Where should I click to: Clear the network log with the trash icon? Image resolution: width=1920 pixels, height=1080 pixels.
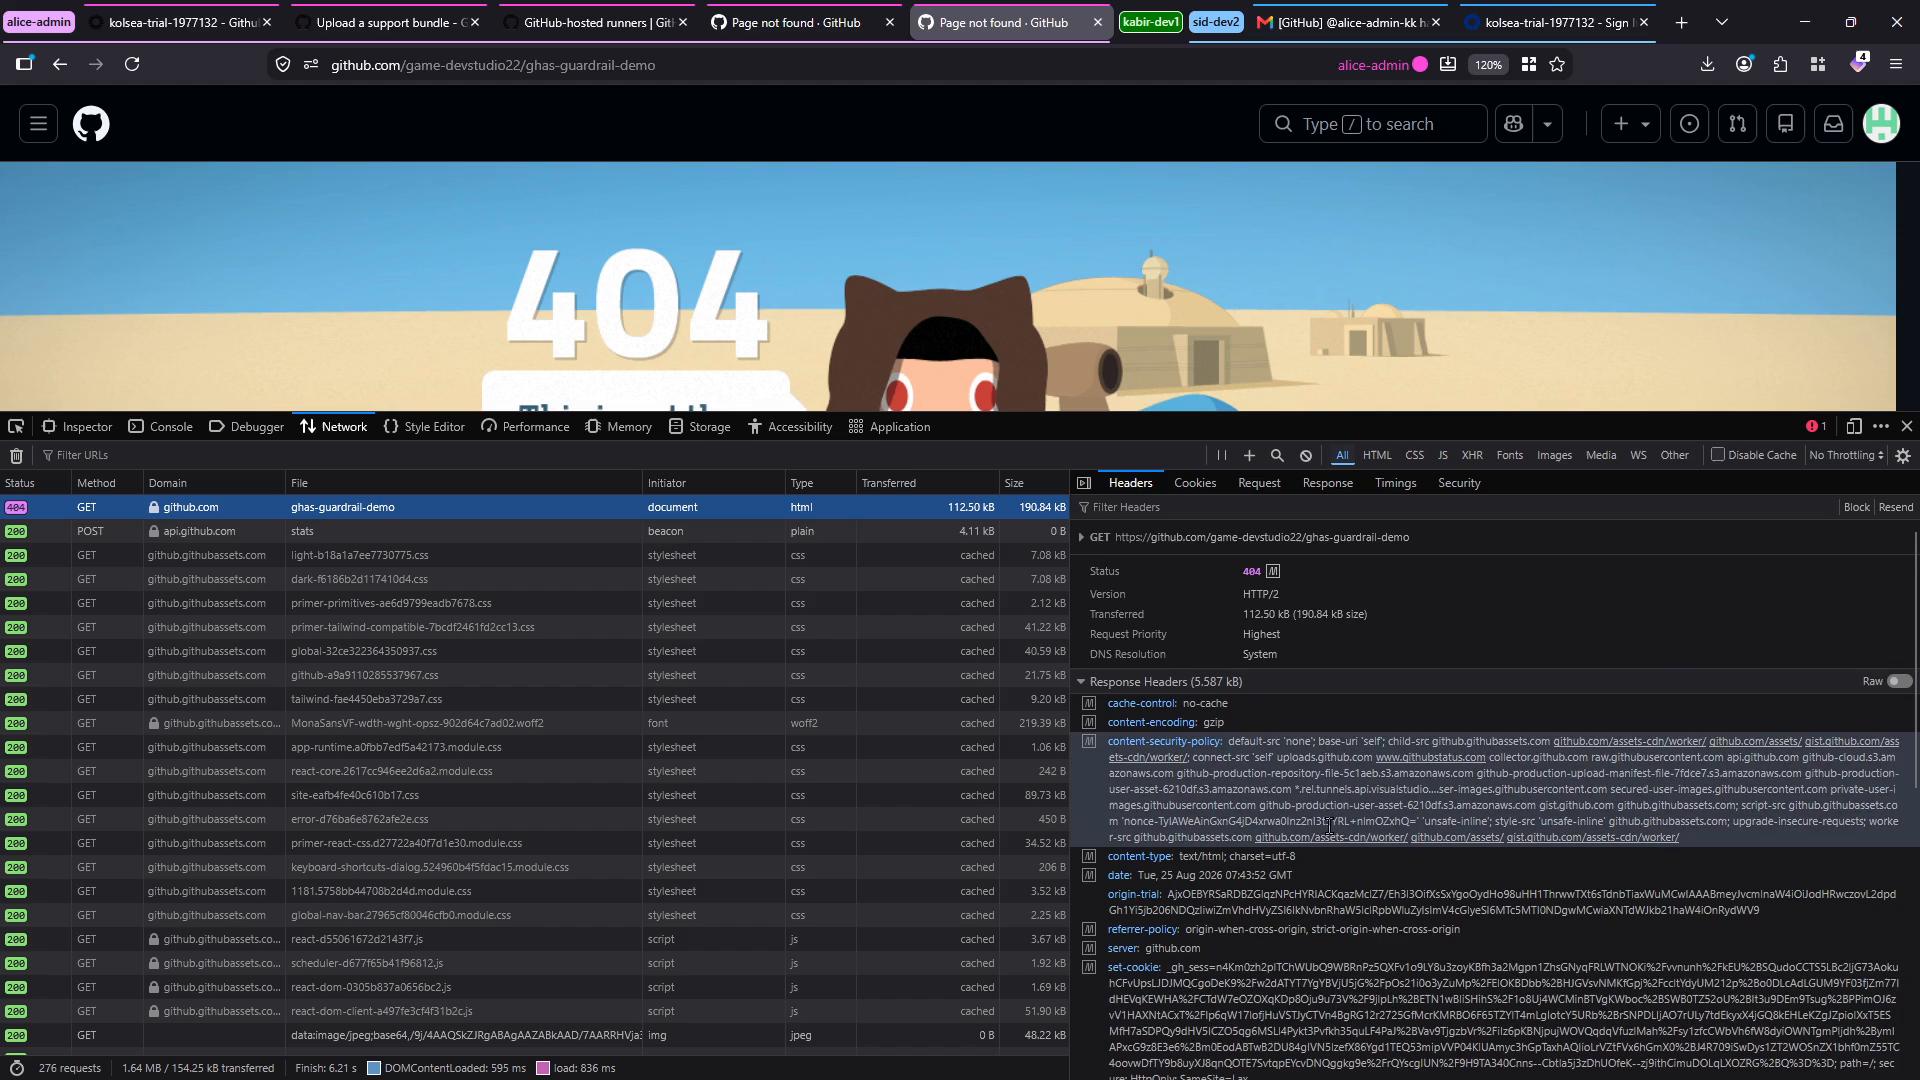click(16, 456)
